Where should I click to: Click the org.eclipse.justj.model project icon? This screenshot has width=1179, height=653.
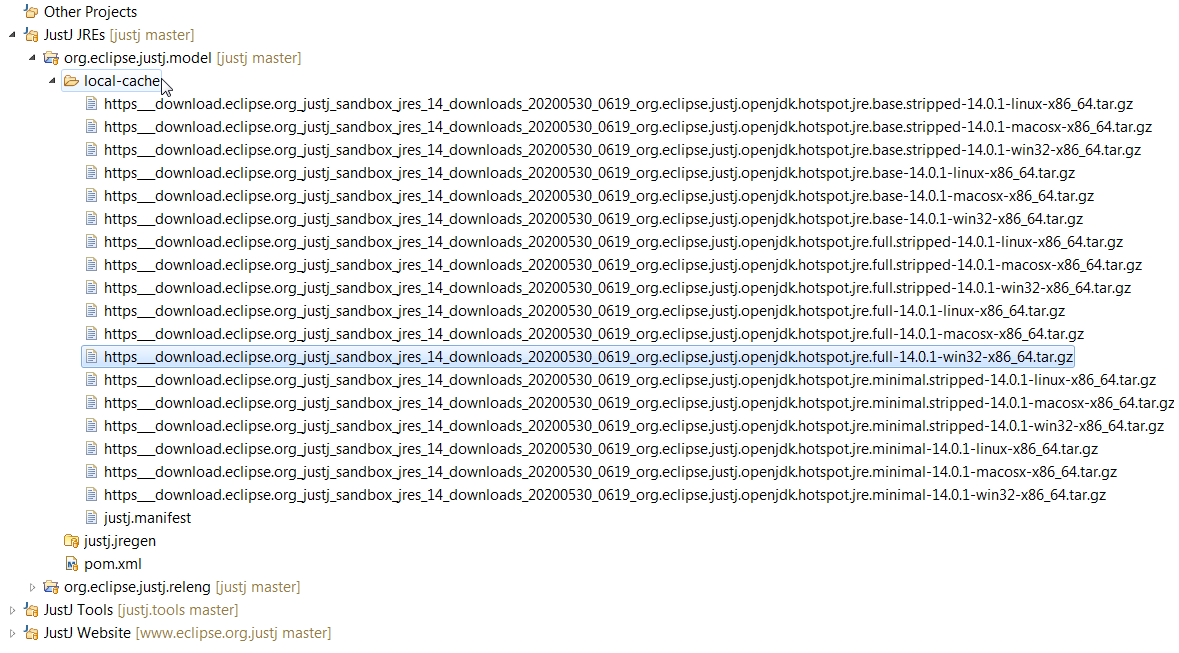[51, 58]
